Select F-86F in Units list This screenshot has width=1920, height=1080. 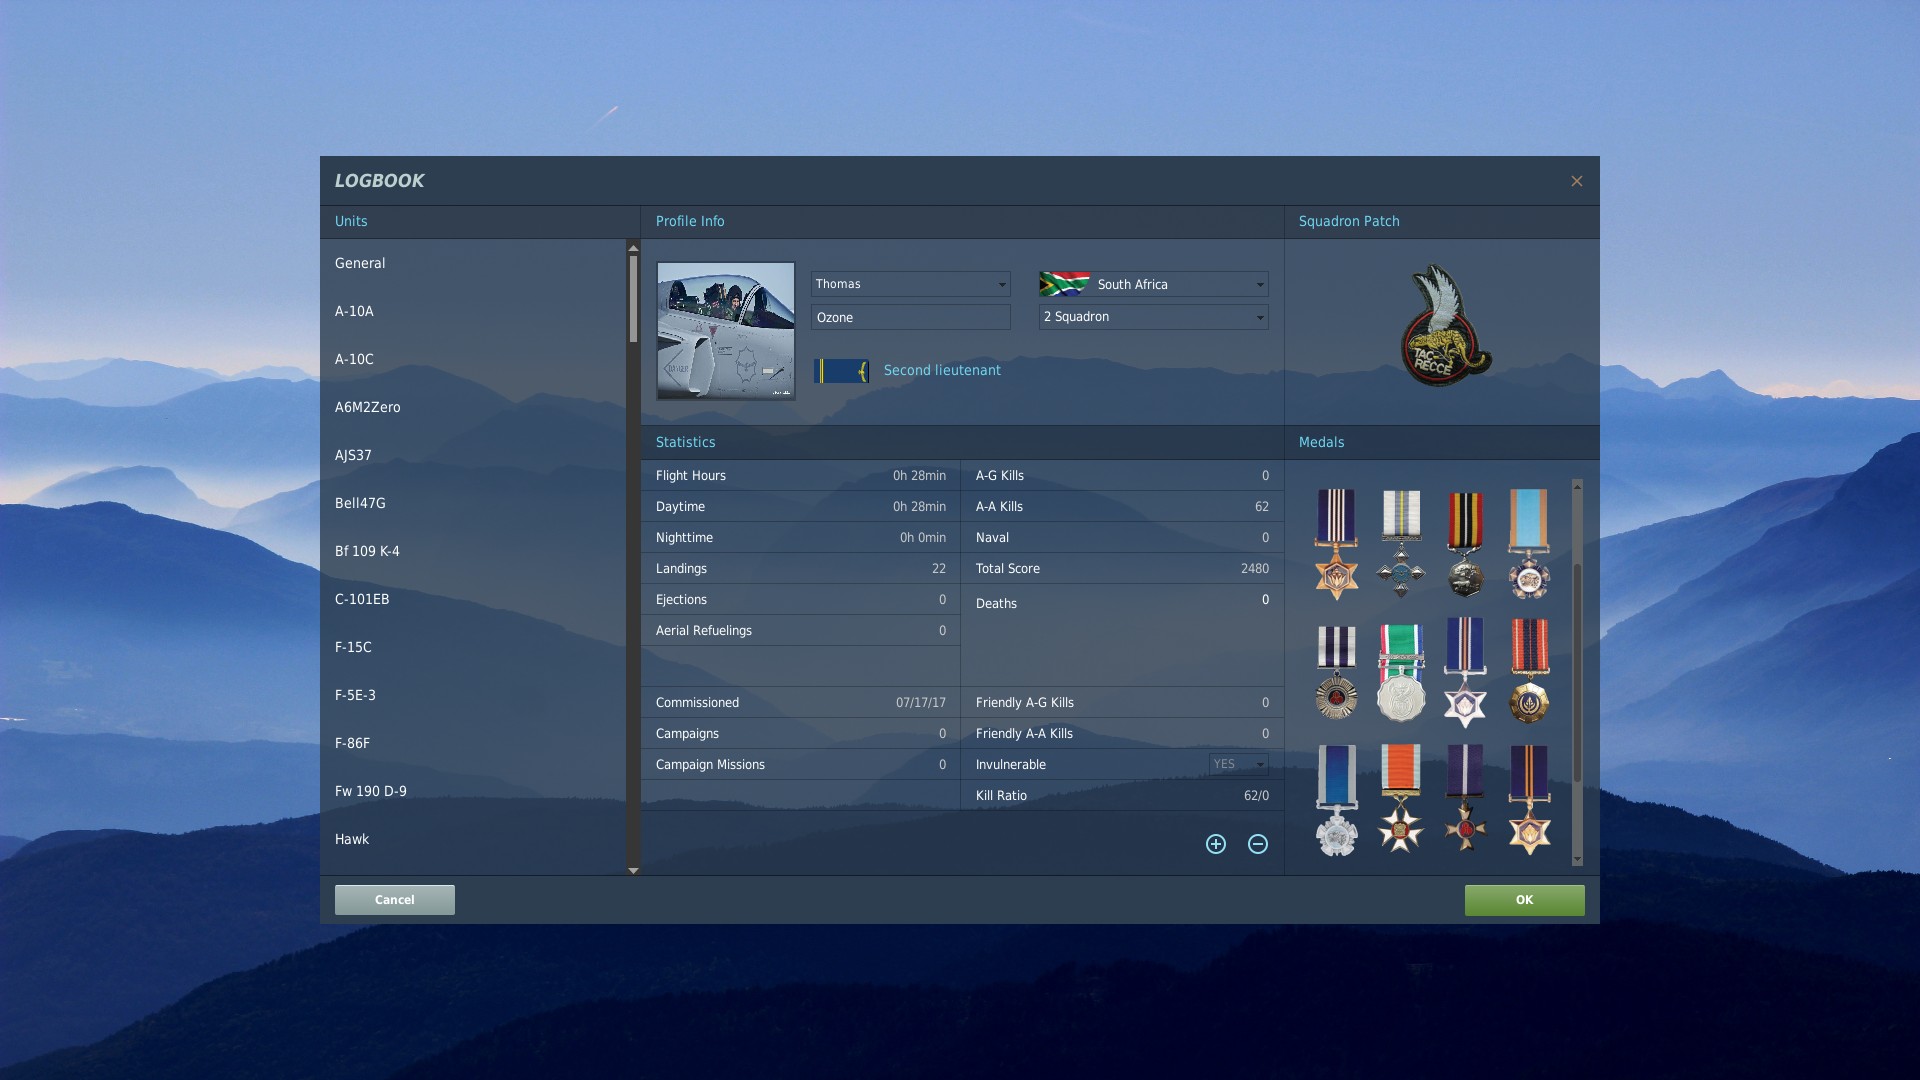352,743
